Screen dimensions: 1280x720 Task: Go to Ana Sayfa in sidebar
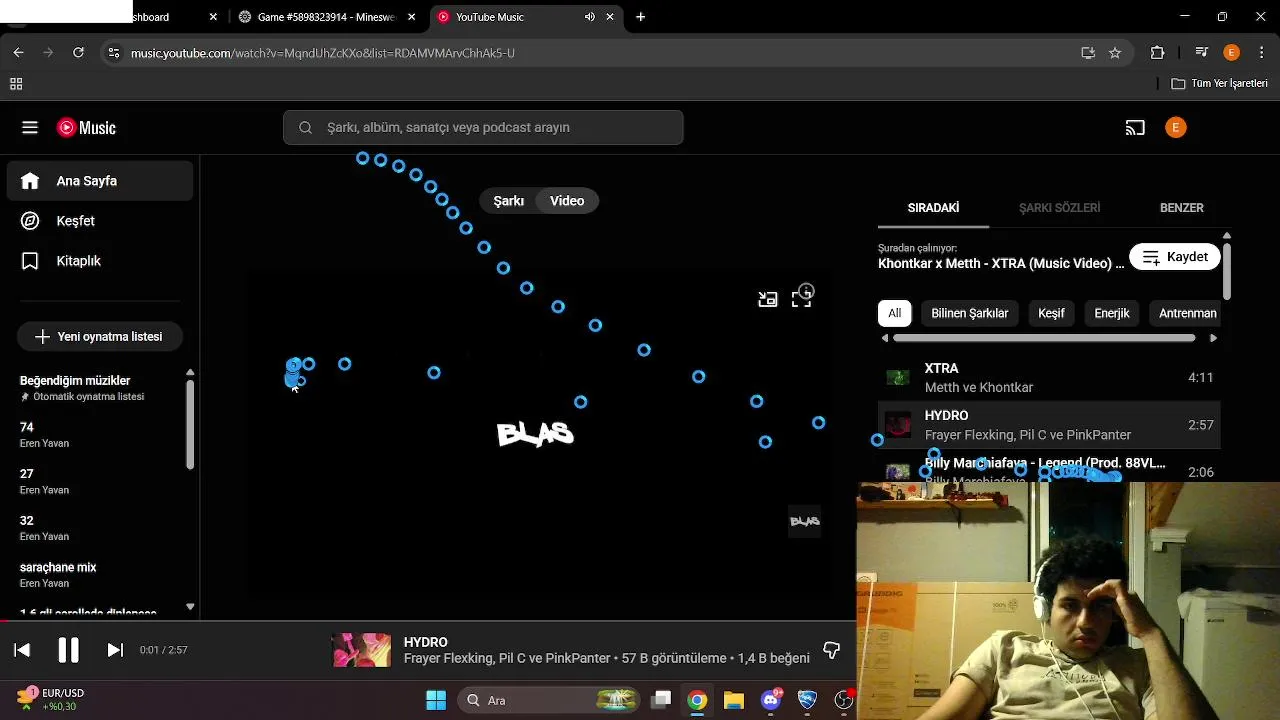click(100, 181)
